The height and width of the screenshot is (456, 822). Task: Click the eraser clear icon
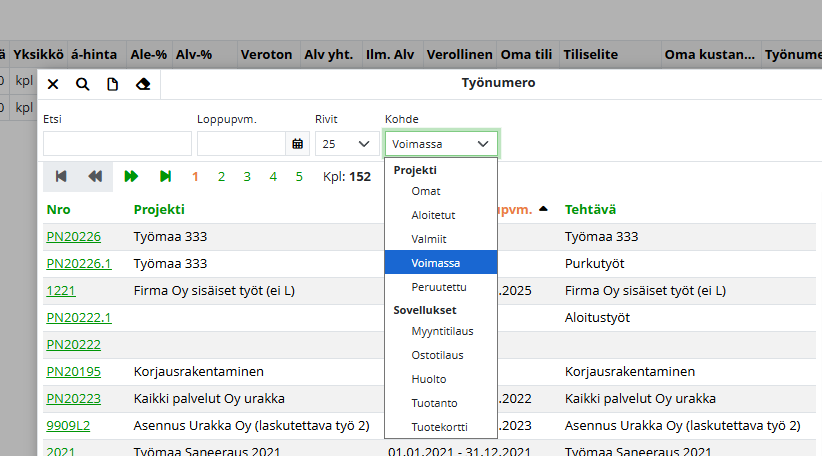[x=142, y=84]
